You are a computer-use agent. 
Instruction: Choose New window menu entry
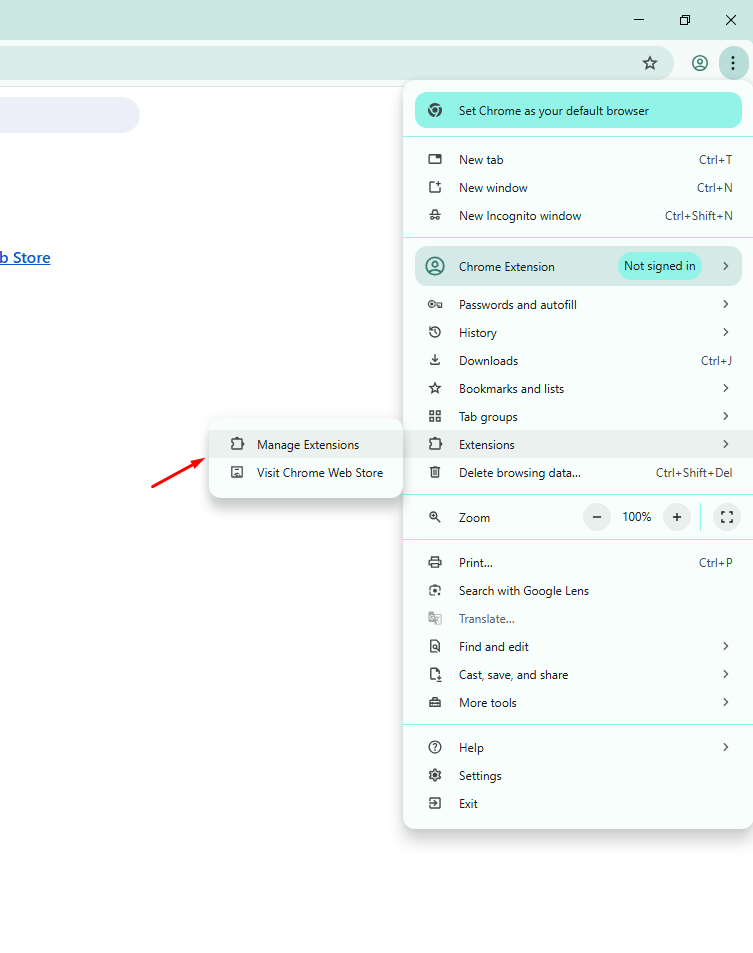578,188
